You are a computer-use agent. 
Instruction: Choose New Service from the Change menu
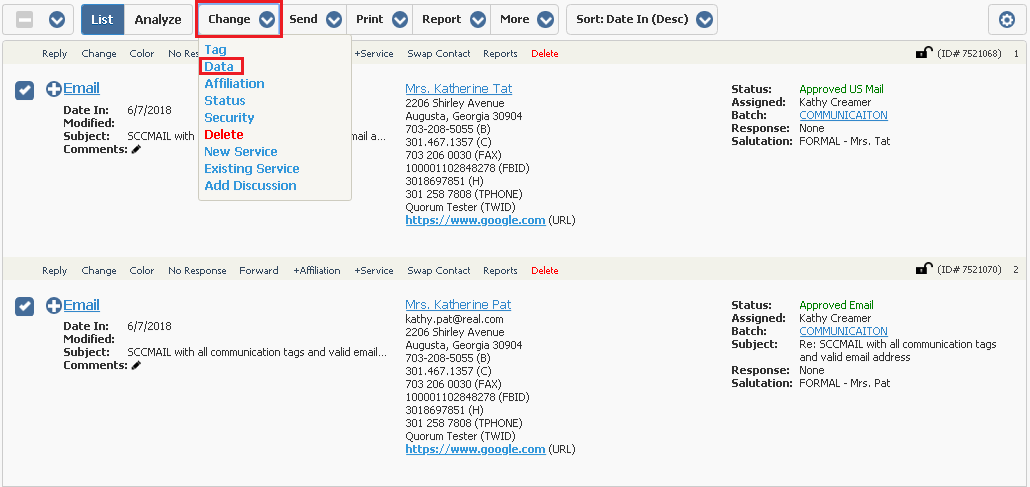(x=241, y=152)
